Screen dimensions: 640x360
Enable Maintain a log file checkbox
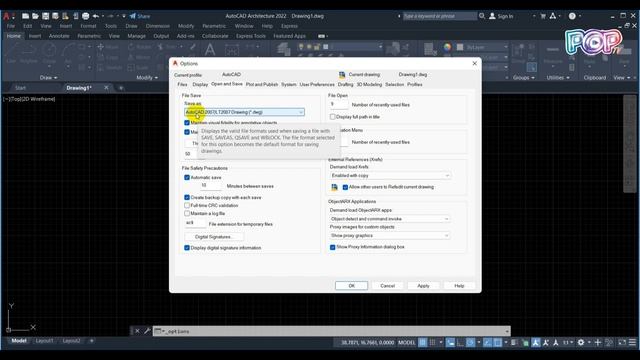coord(187,213)
